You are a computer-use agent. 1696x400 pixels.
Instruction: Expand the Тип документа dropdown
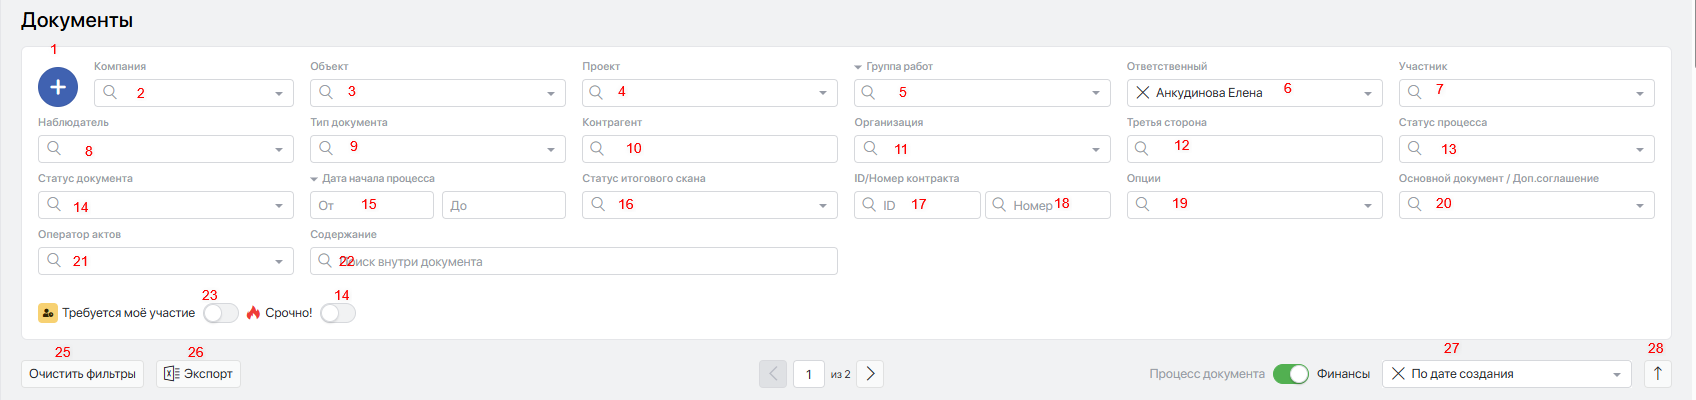pos(550,150)
